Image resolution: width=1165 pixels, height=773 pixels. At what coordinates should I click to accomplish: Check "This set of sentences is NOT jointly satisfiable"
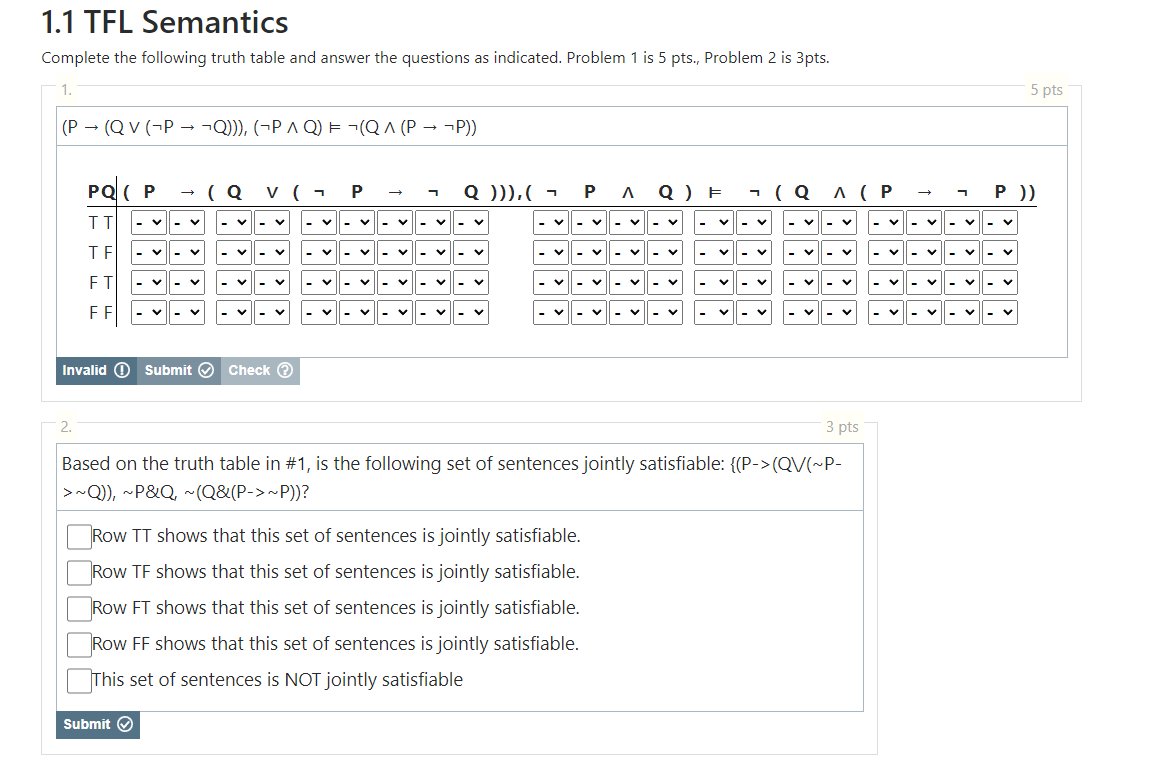78,680
